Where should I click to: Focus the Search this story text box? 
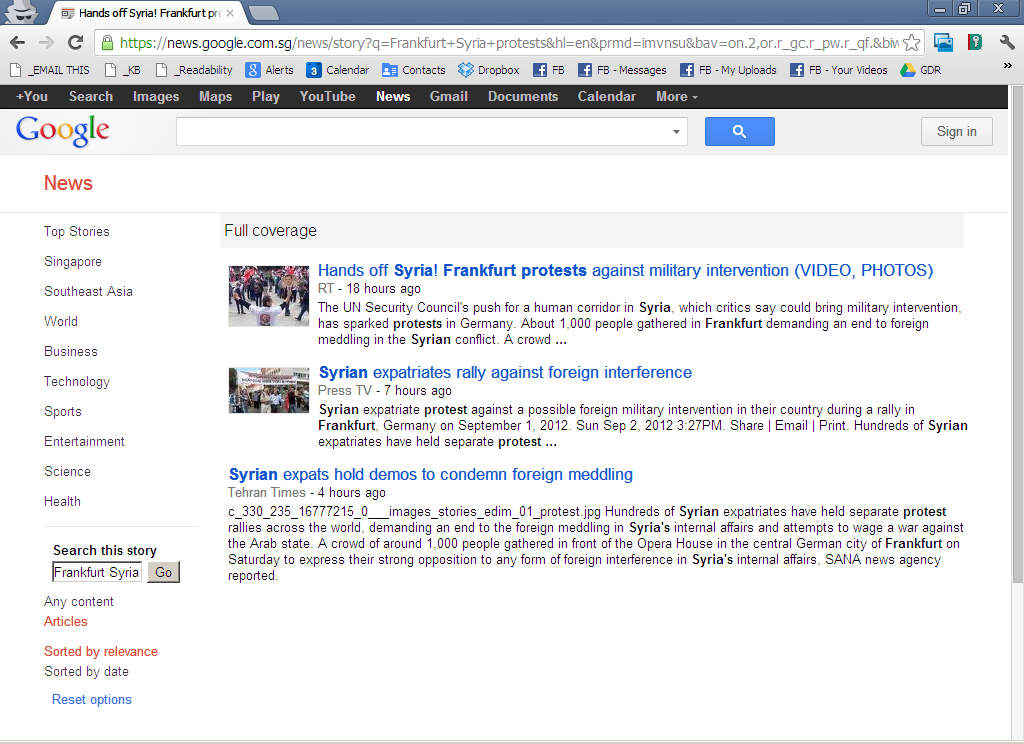pyautogui.click(x=97, y=572)
